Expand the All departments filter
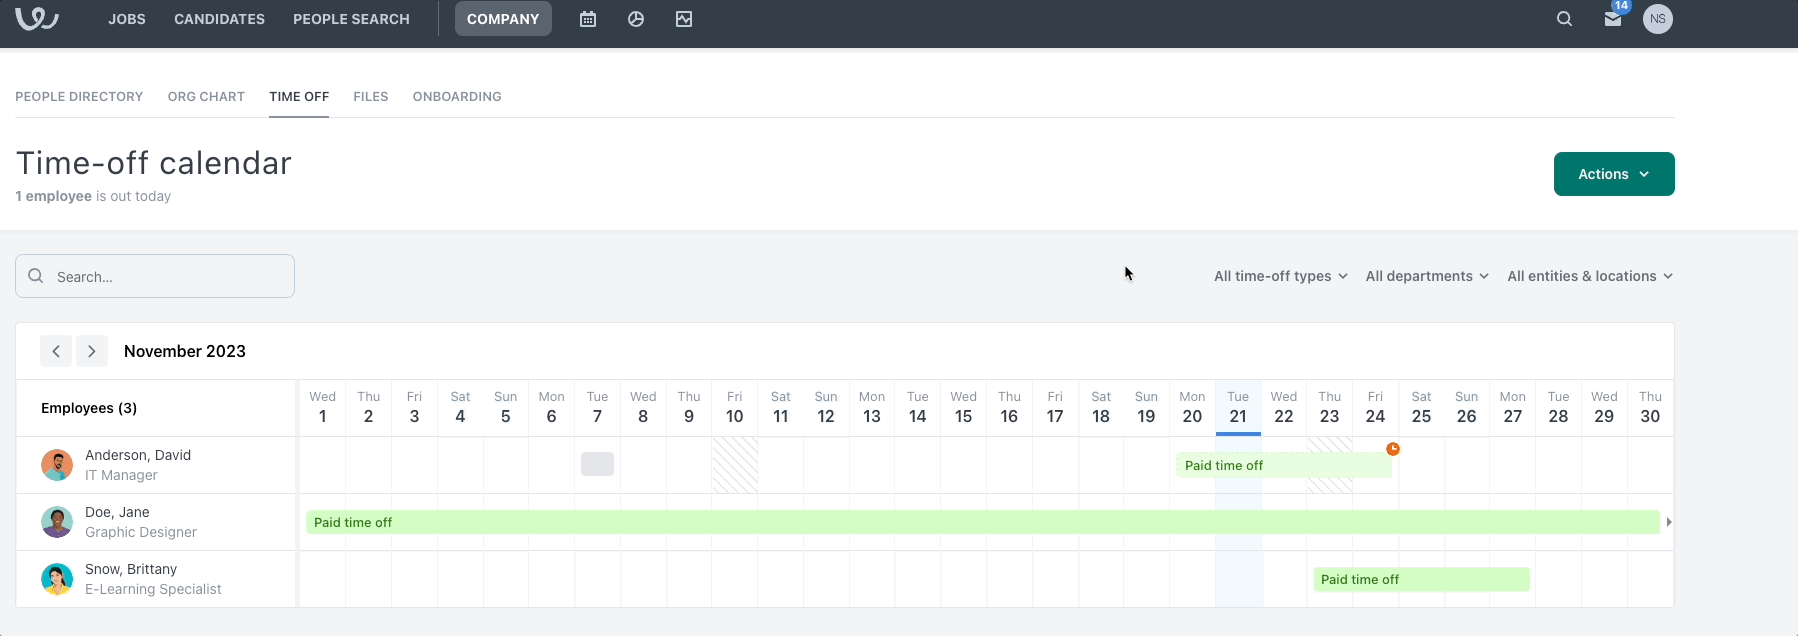 (x=1426, y=276)
